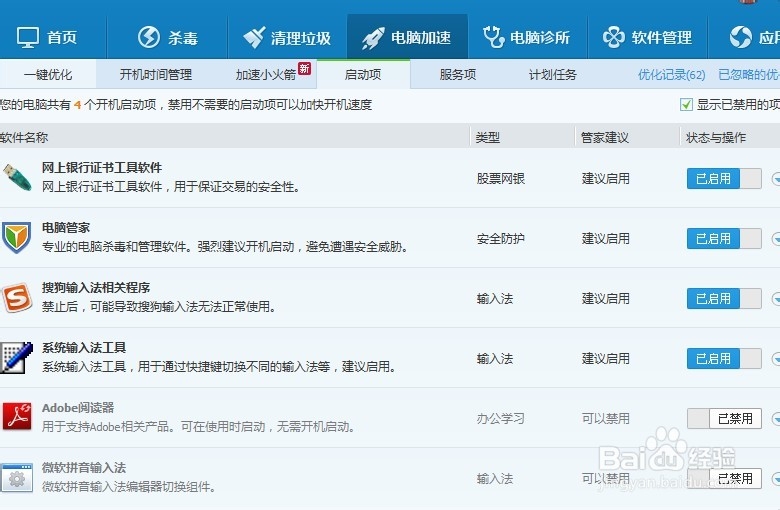780x510 pixels.
Task: Click the 微软拼音输入法 gear window icon
Action: (x=17, y=478)
